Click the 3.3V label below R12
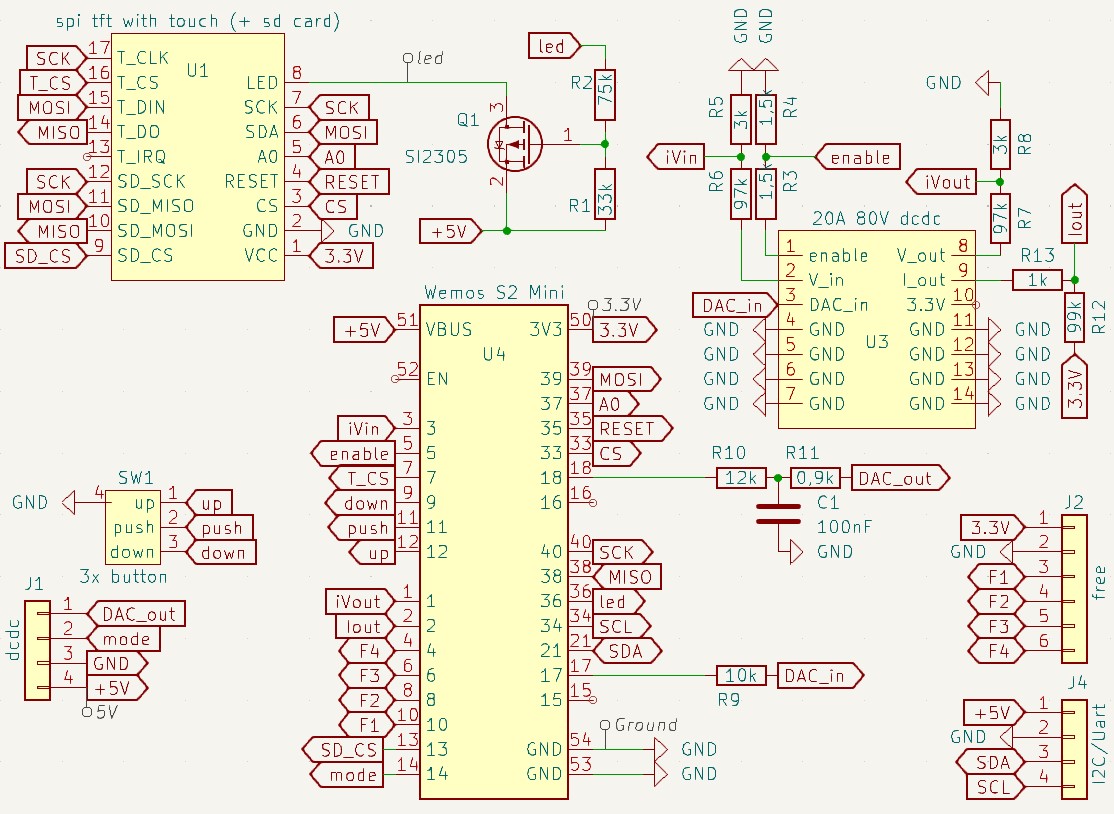 [1074, 387]
